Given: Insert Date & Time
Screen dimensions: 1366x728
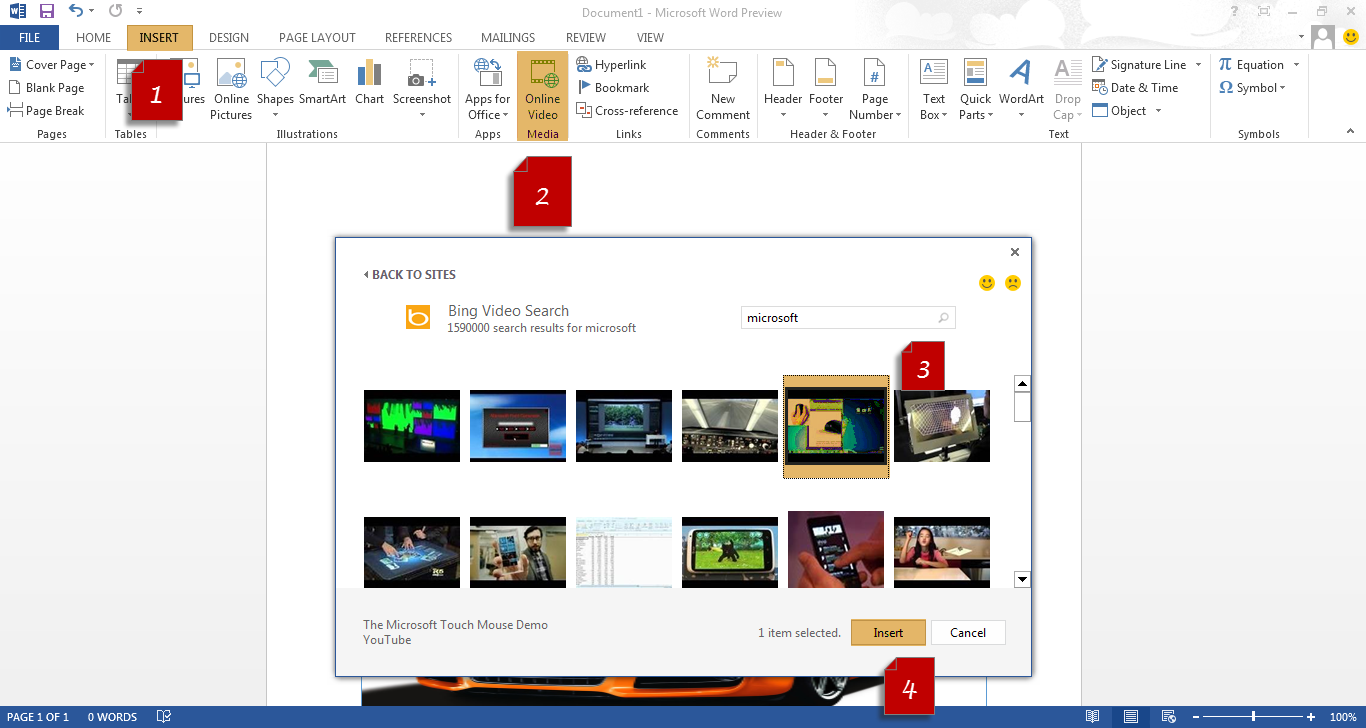Looking at the screenshot, I should tap(1135, 88).
